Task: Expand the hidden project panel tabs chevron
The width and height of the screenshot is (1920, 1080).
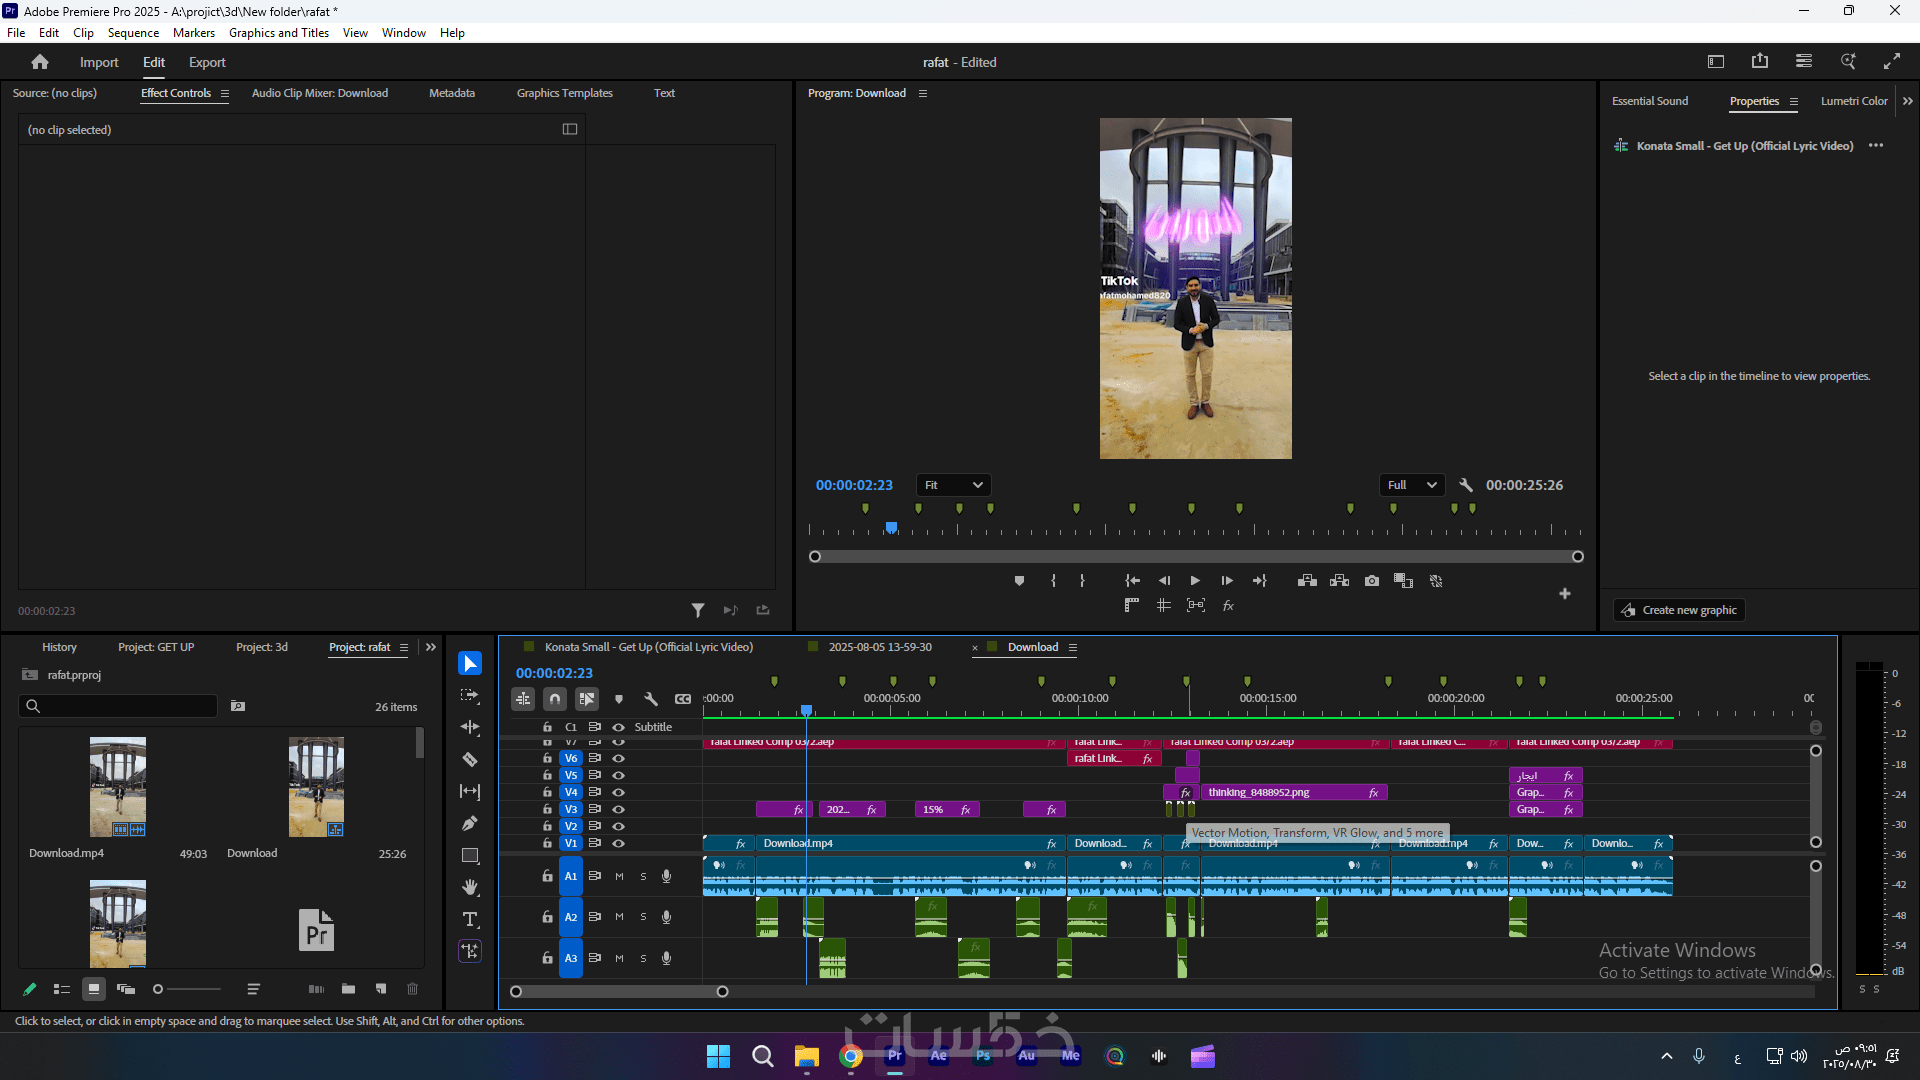Action: point(431,647)
